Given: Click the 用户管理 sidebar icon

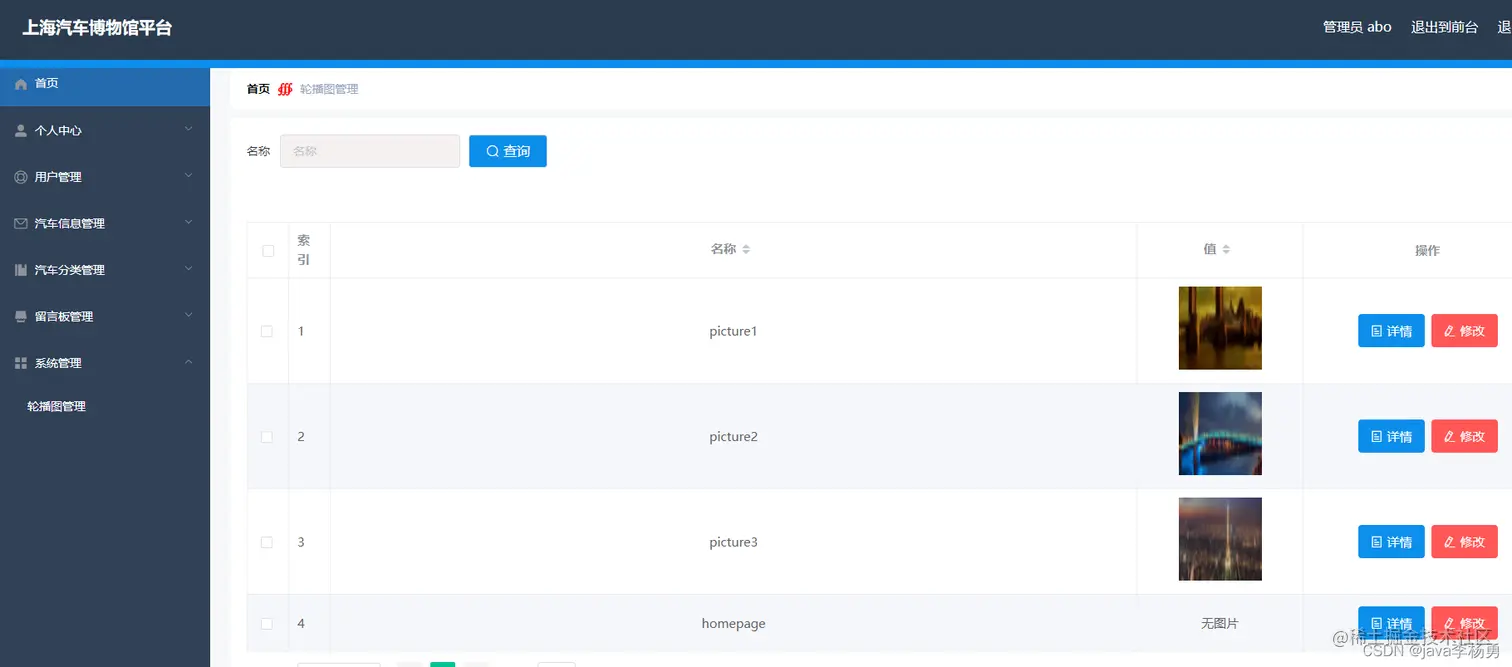Looking at the screenshot, I should [x=21, y=177].
